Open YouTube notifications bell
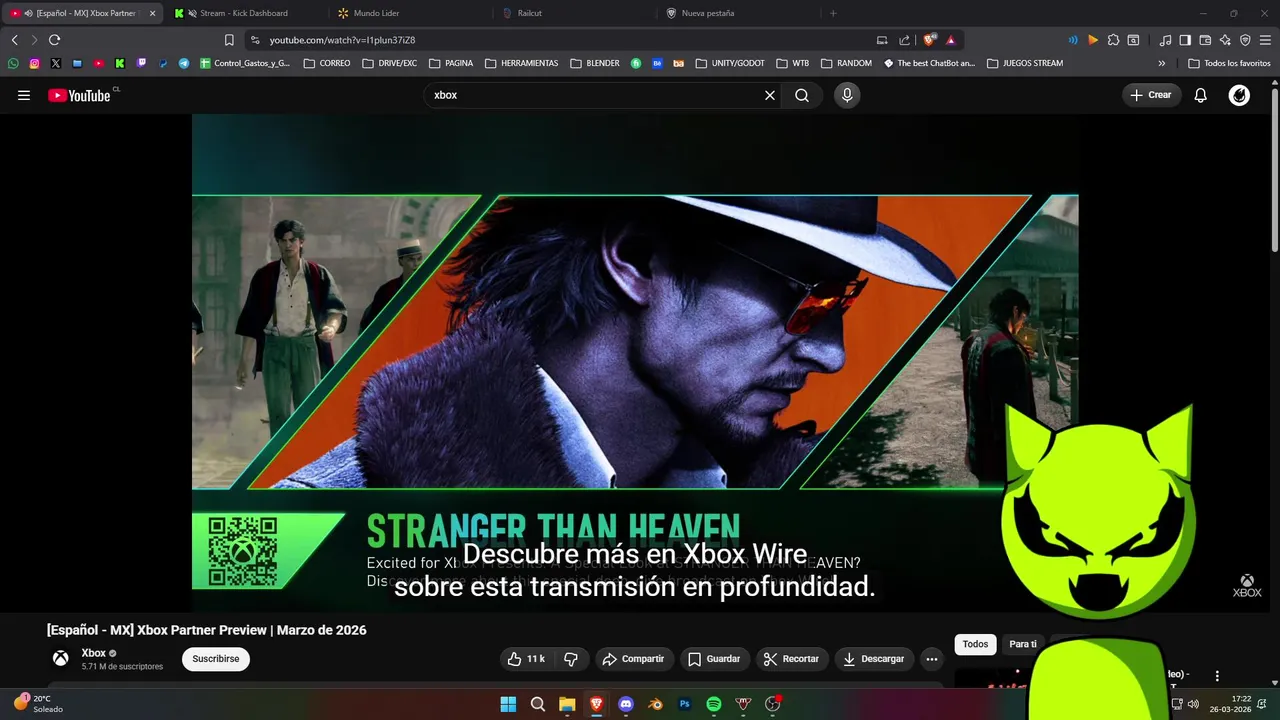The width and height of the screenshot is (1280, 720). (1201, 95)
